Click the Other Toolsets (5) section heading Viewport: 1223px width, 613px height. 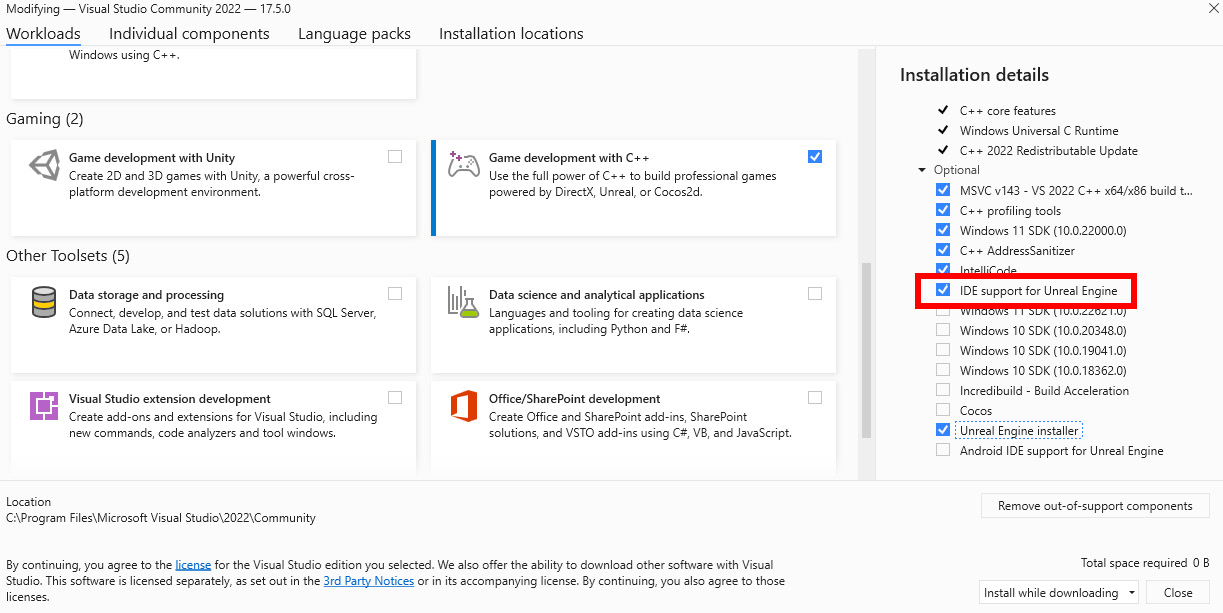click(68, 256)
